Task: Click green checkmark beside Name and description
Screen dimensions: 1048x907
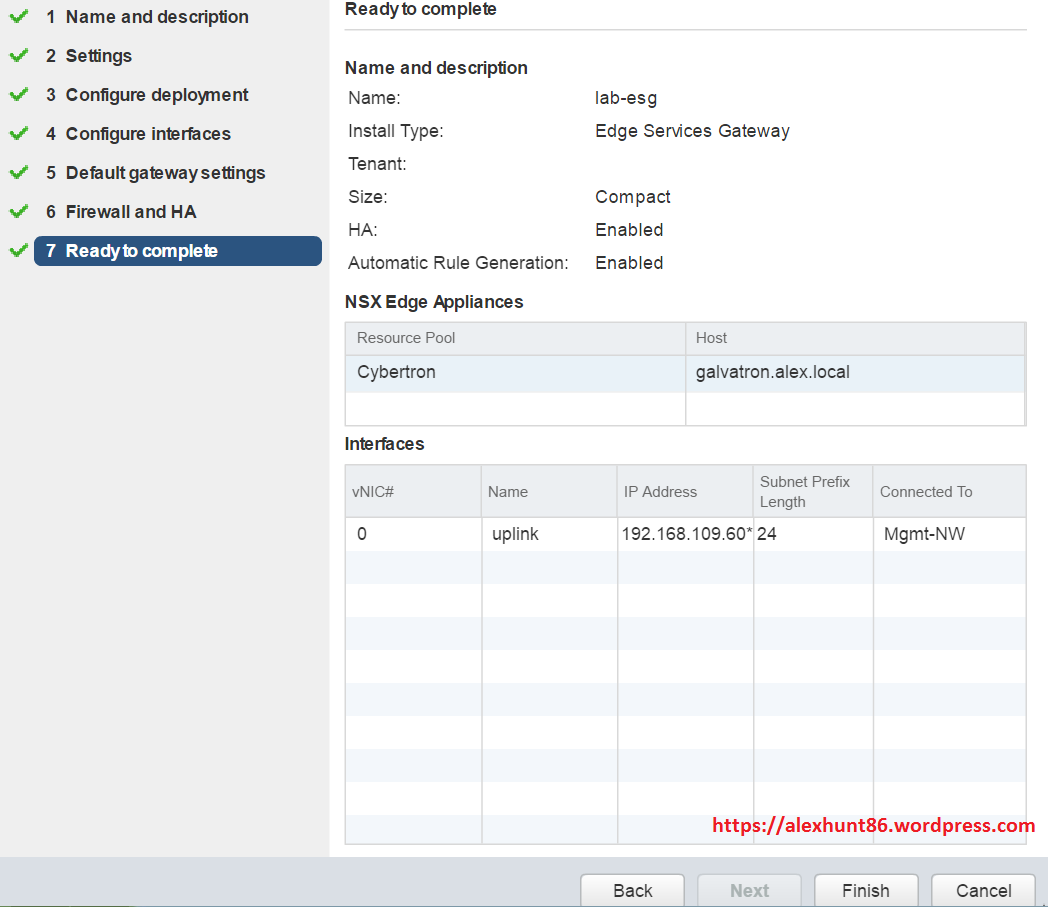Action: pyautogui.click(x=18, y=17)
